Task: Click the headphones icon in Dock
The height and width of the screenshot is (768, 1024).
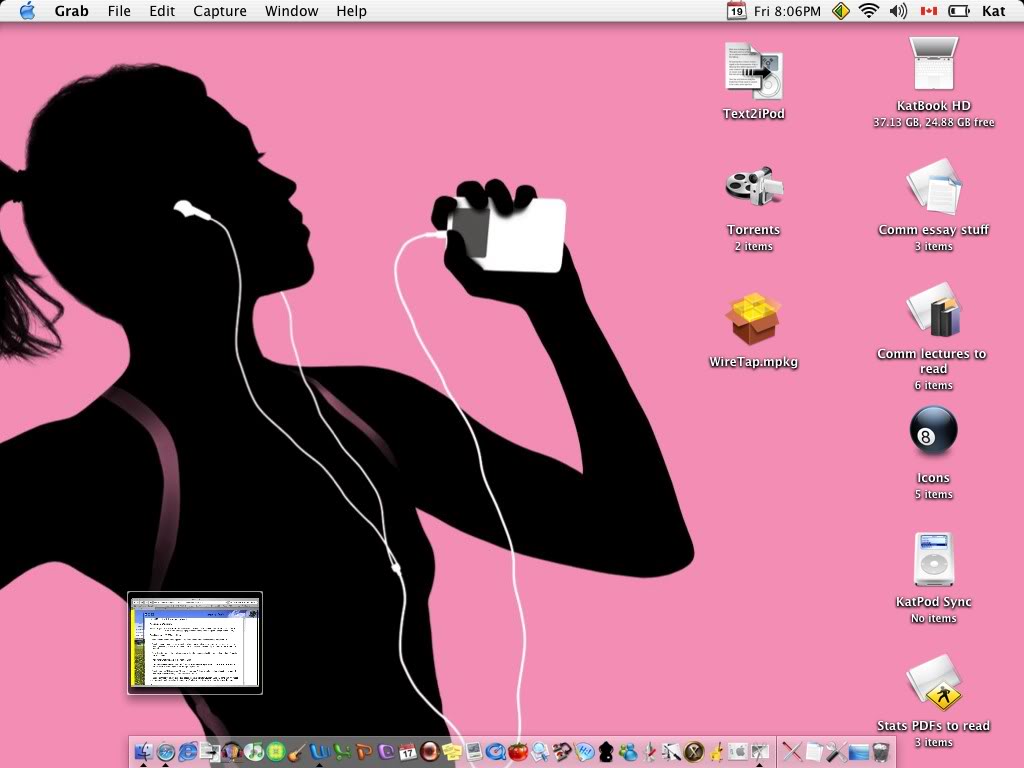Action: (x=232, y=752)
